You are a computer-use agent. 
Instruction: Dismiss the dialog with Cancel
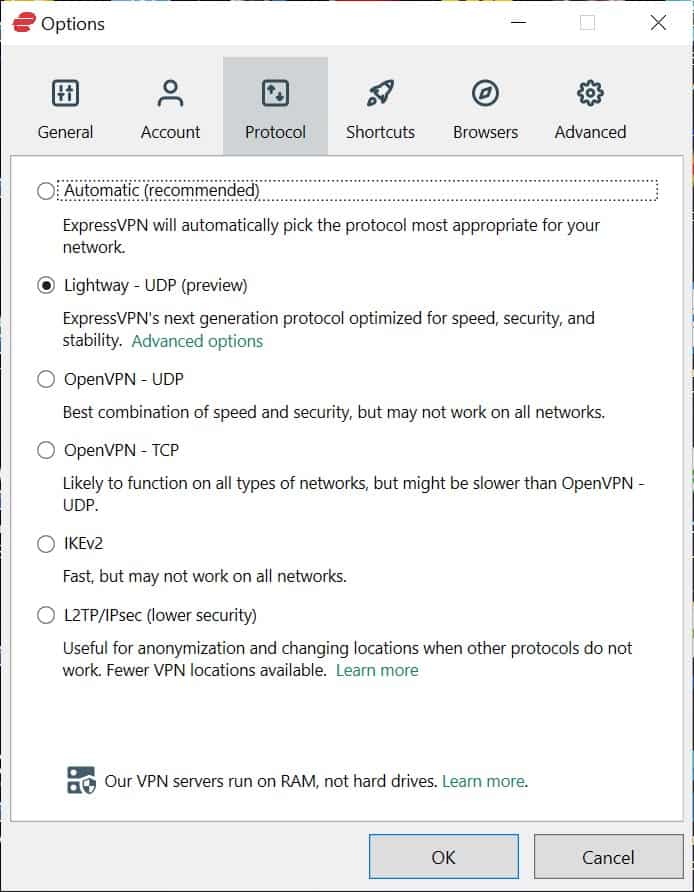coord(608,857)
